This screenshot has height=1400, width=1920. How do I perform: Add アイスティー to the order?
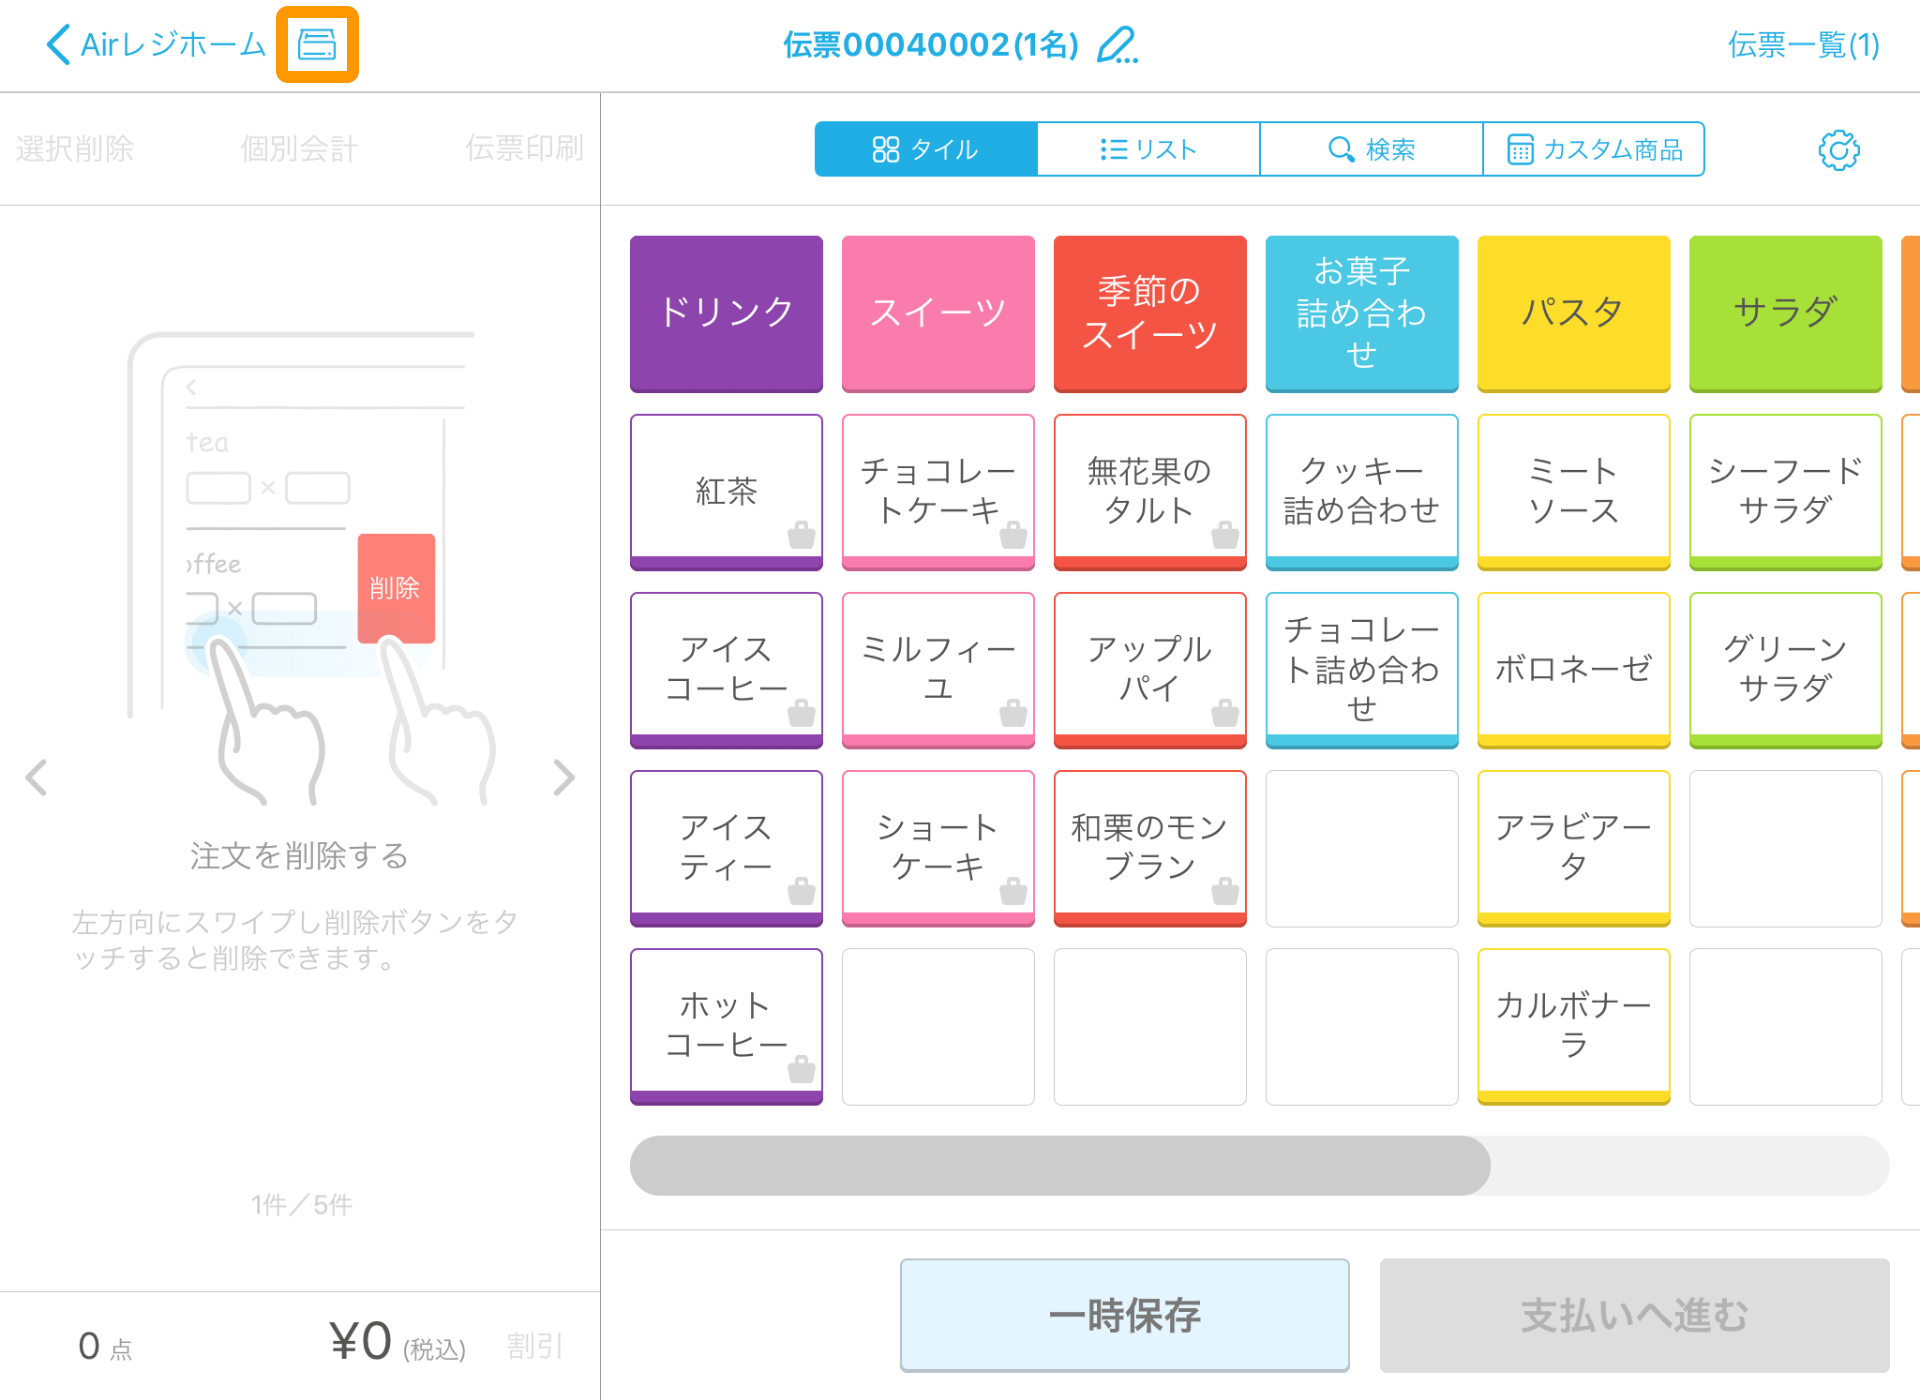(x=726, y=848)
